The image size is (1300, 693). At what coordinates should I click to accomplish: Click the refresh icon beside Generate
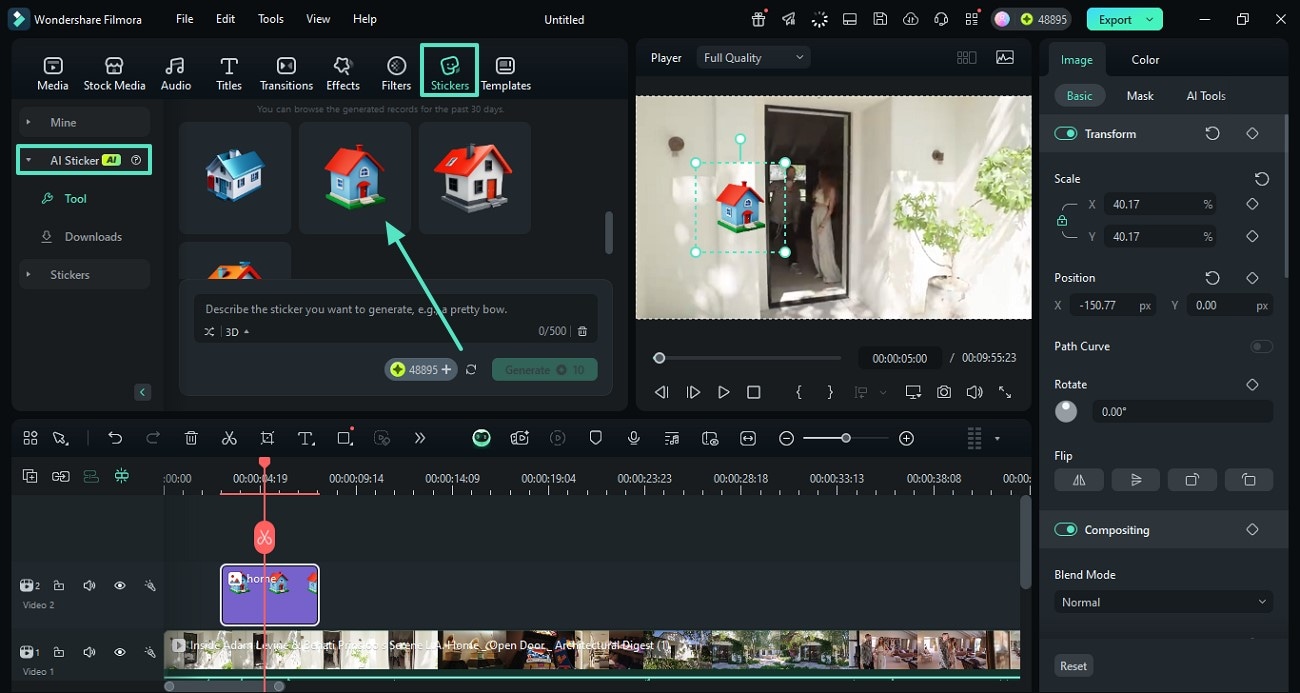(471, 370)
